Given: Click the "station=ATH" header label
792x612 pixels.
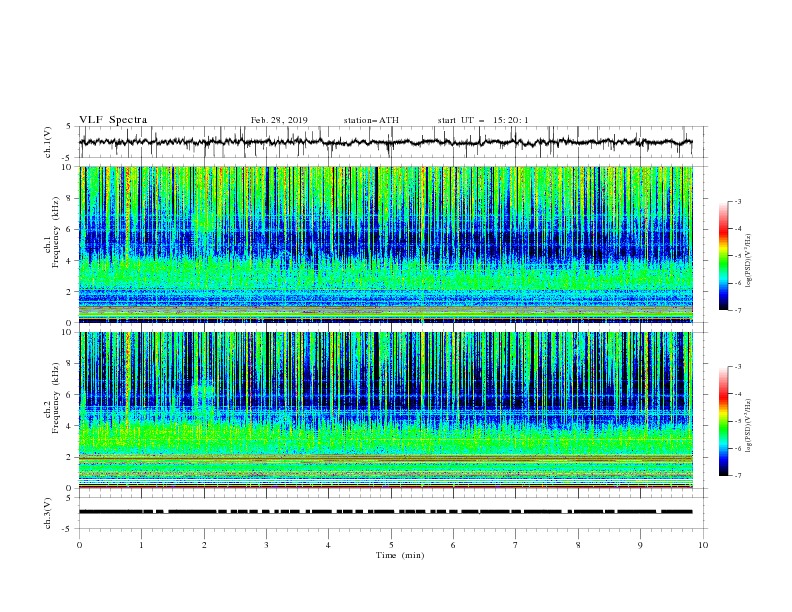Looking at the screenshot, I should pos(371,120).
